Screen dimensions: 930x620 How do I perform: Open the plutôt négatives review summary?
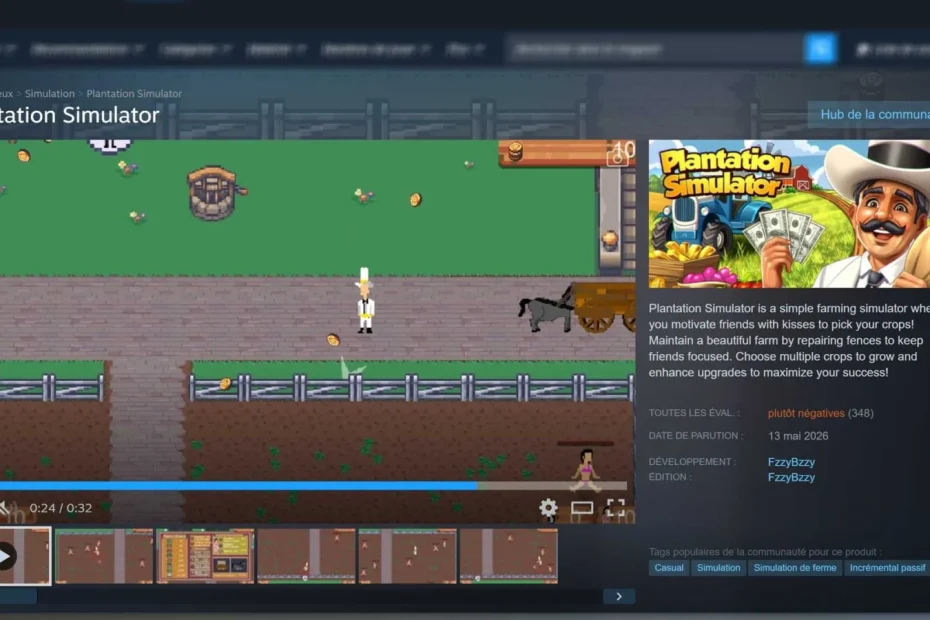[x=805, y=413]
